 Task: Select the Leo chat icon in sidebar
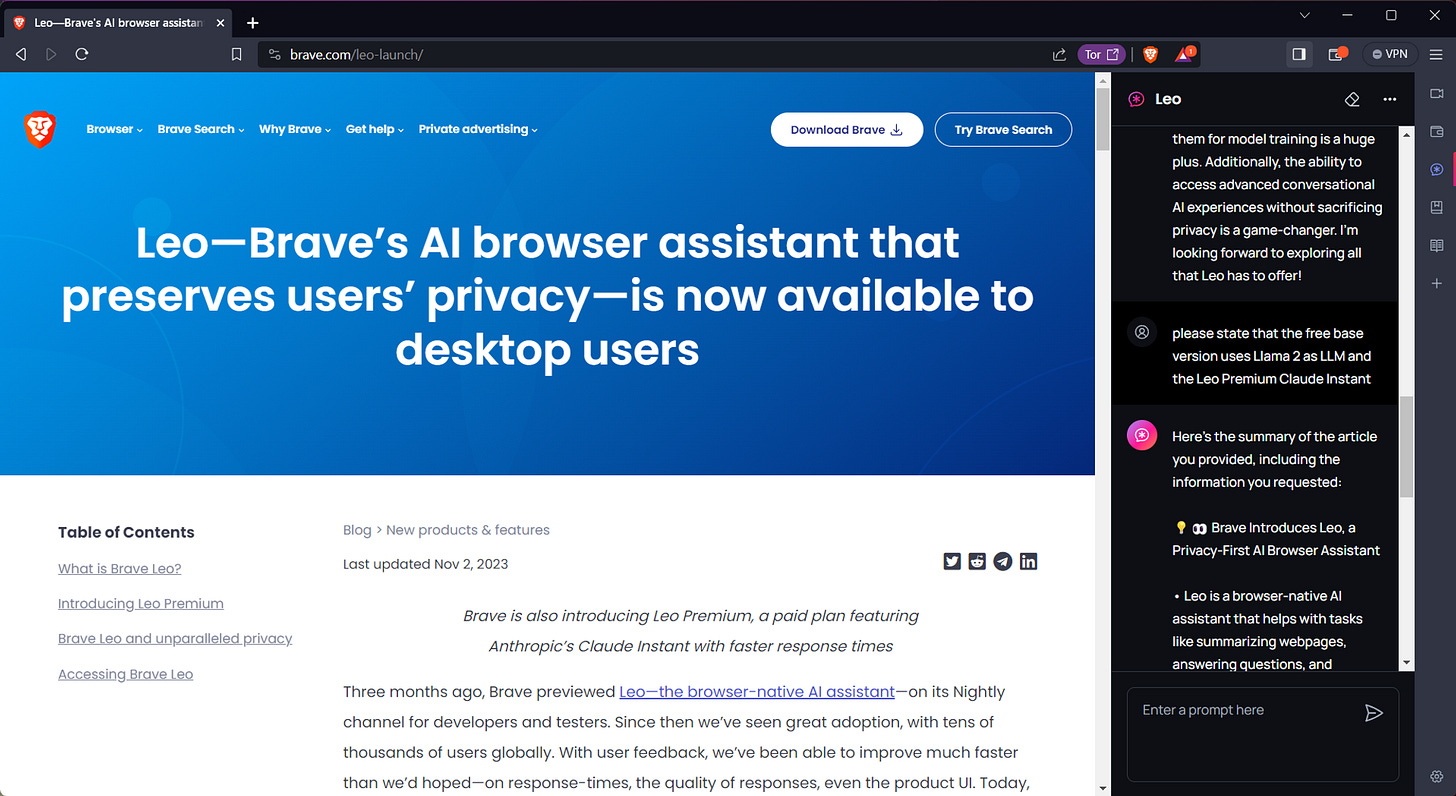click(1437, 170)
